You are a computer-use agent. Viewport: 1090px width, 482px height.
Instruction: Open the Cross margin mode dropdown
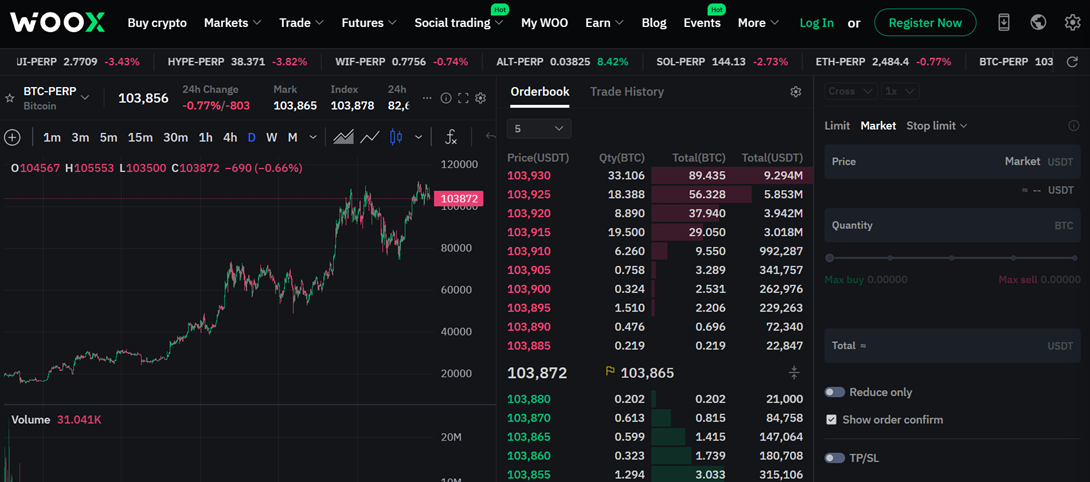click(851, 91)
